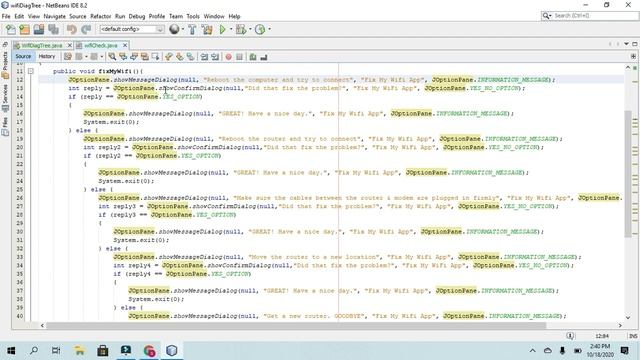Screen dimensions: 640x360
Task: Switch to History view
Action: 47,56
